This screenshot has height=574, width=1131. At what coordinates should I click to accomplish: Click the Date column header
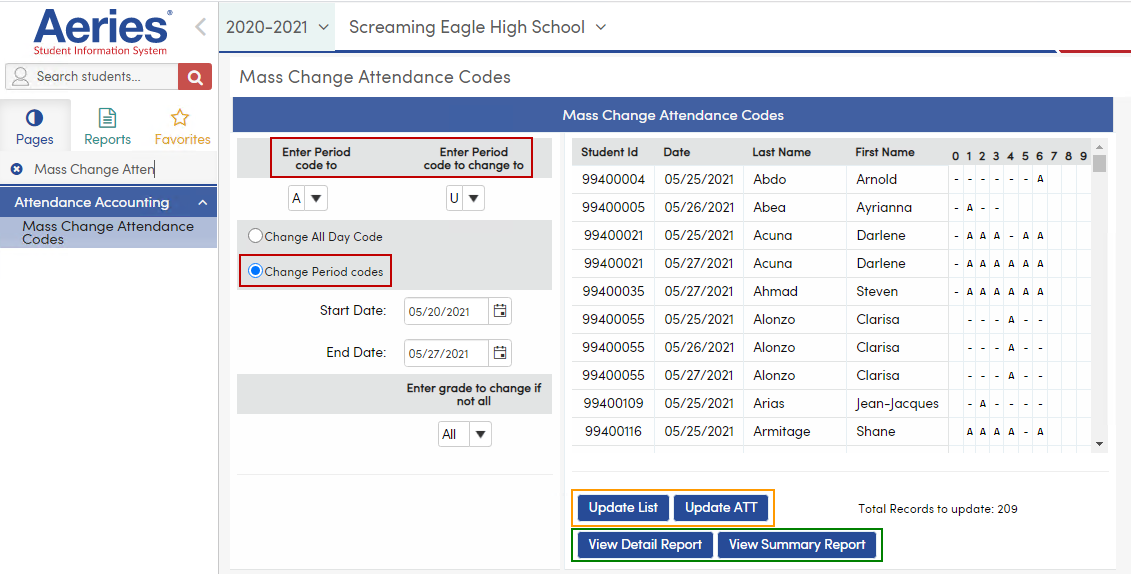677,152
